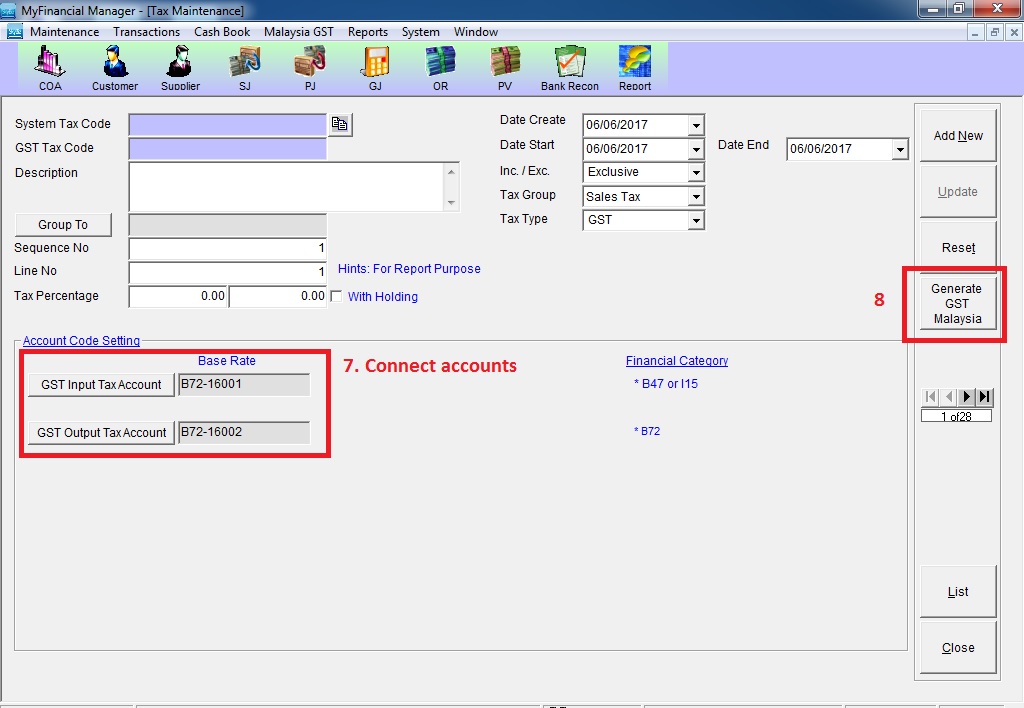Open the PJ purchase journal icon

[310, 66]
